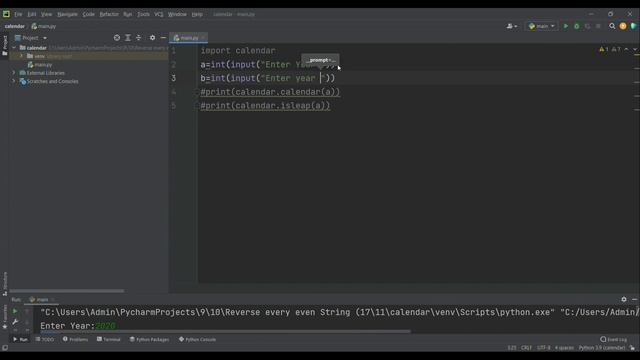Close the main.py editor tab
The height and width of the screenshot is (360, 640).
pos(203,38)
